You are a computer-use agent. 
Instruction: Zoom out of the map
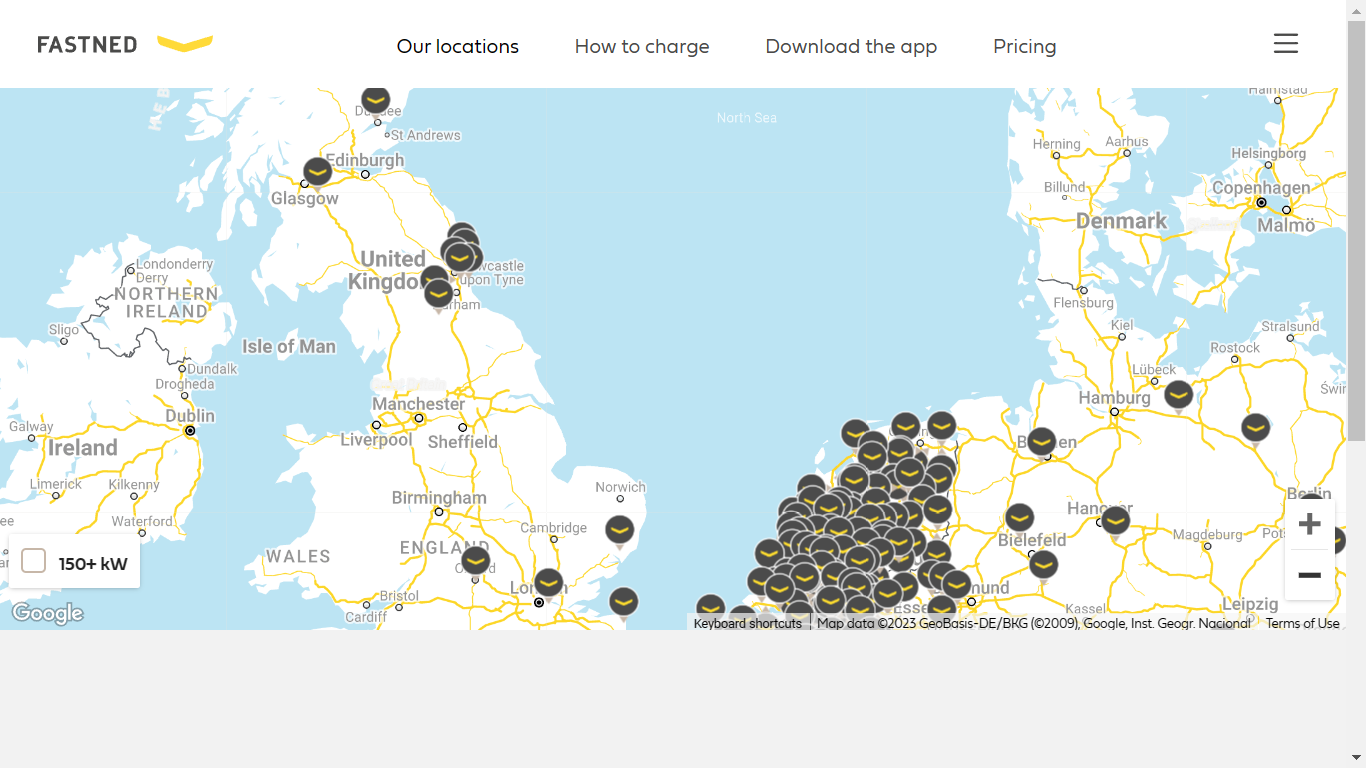tap(1310, 575)
